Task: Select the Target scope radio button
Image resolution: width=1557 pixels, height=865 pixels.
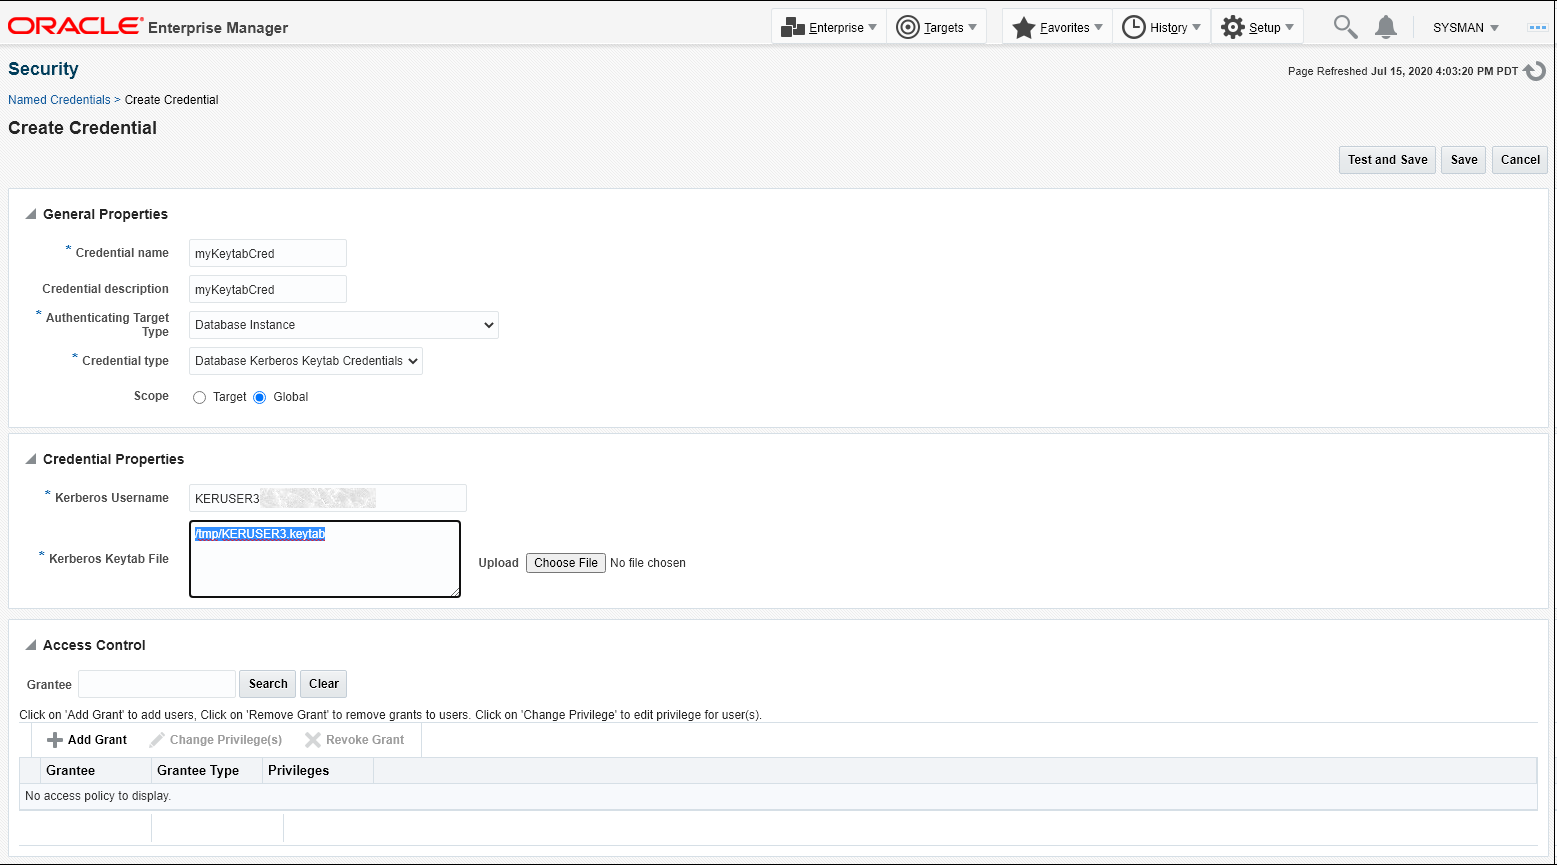Action: click(200, 397)
